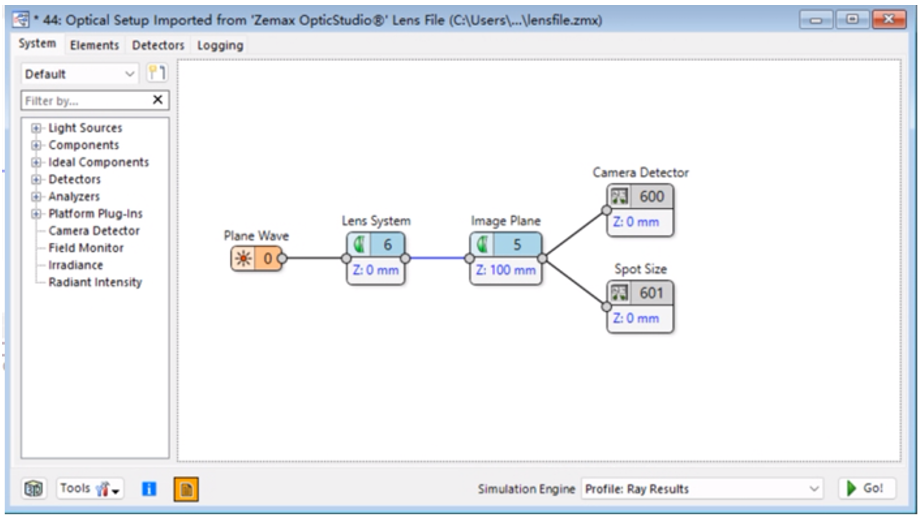Click the Plane Wave source sun icon
The image size is (921, 521).
click(243, 259)
